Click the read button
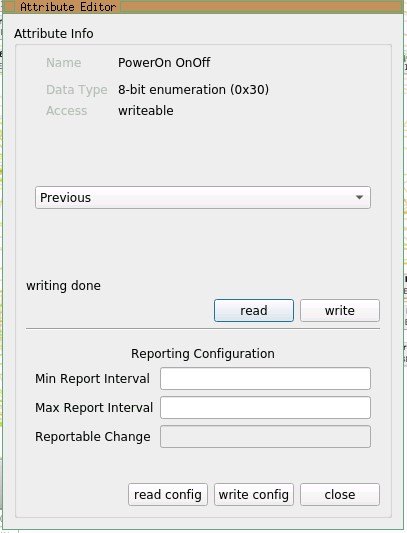This screenshot has width=407, height=533. click(254, 310)
